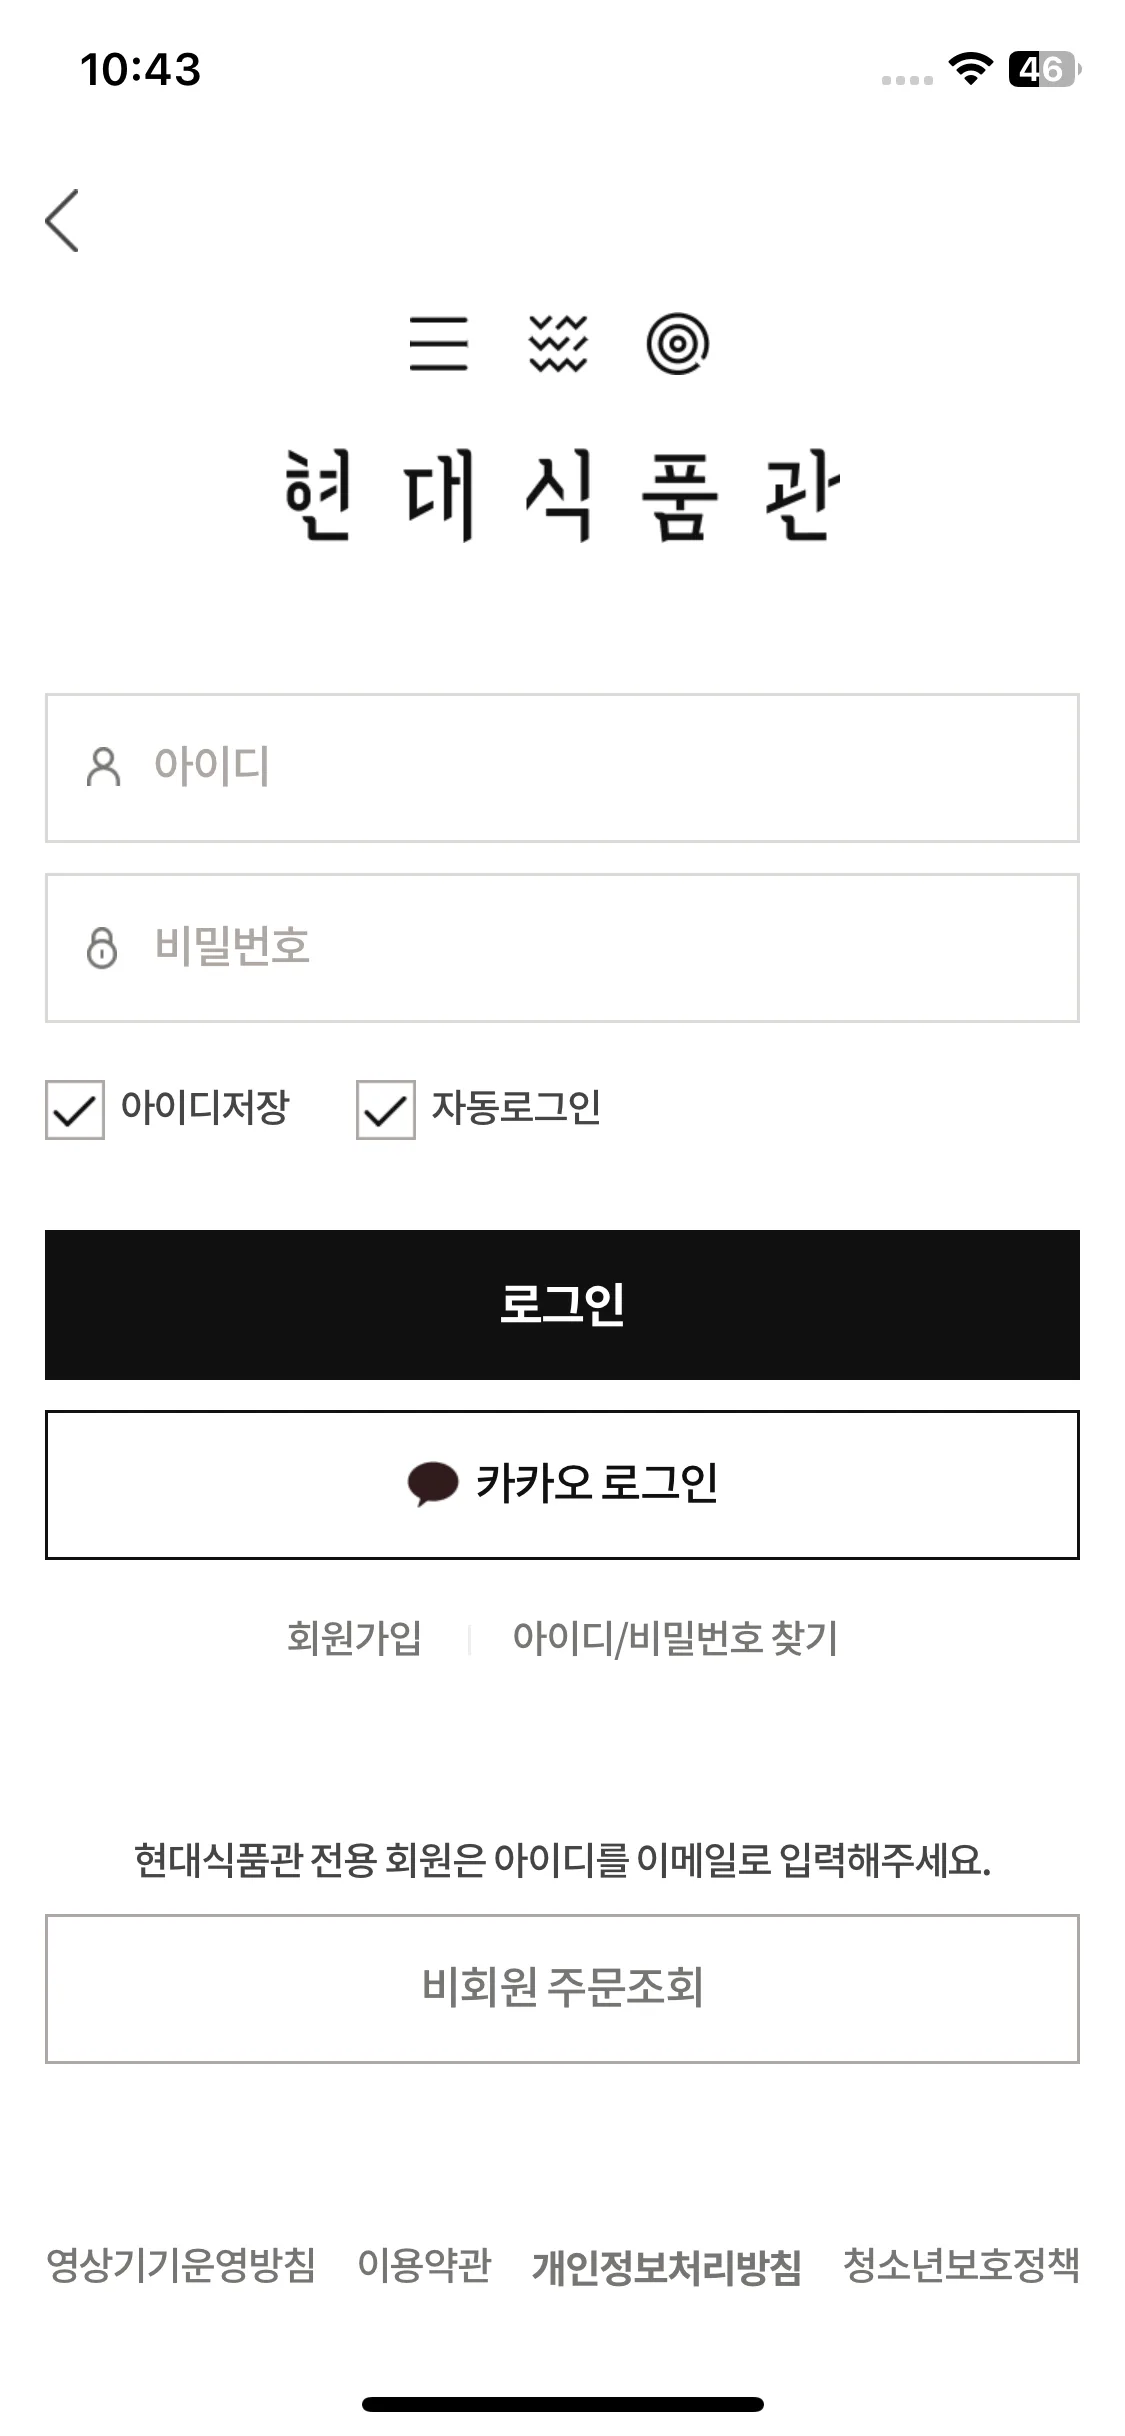Focus the 비밀번호 input field
Image resolution: width=1125 pixels, height=2436 pixels.
click(562, 948)
